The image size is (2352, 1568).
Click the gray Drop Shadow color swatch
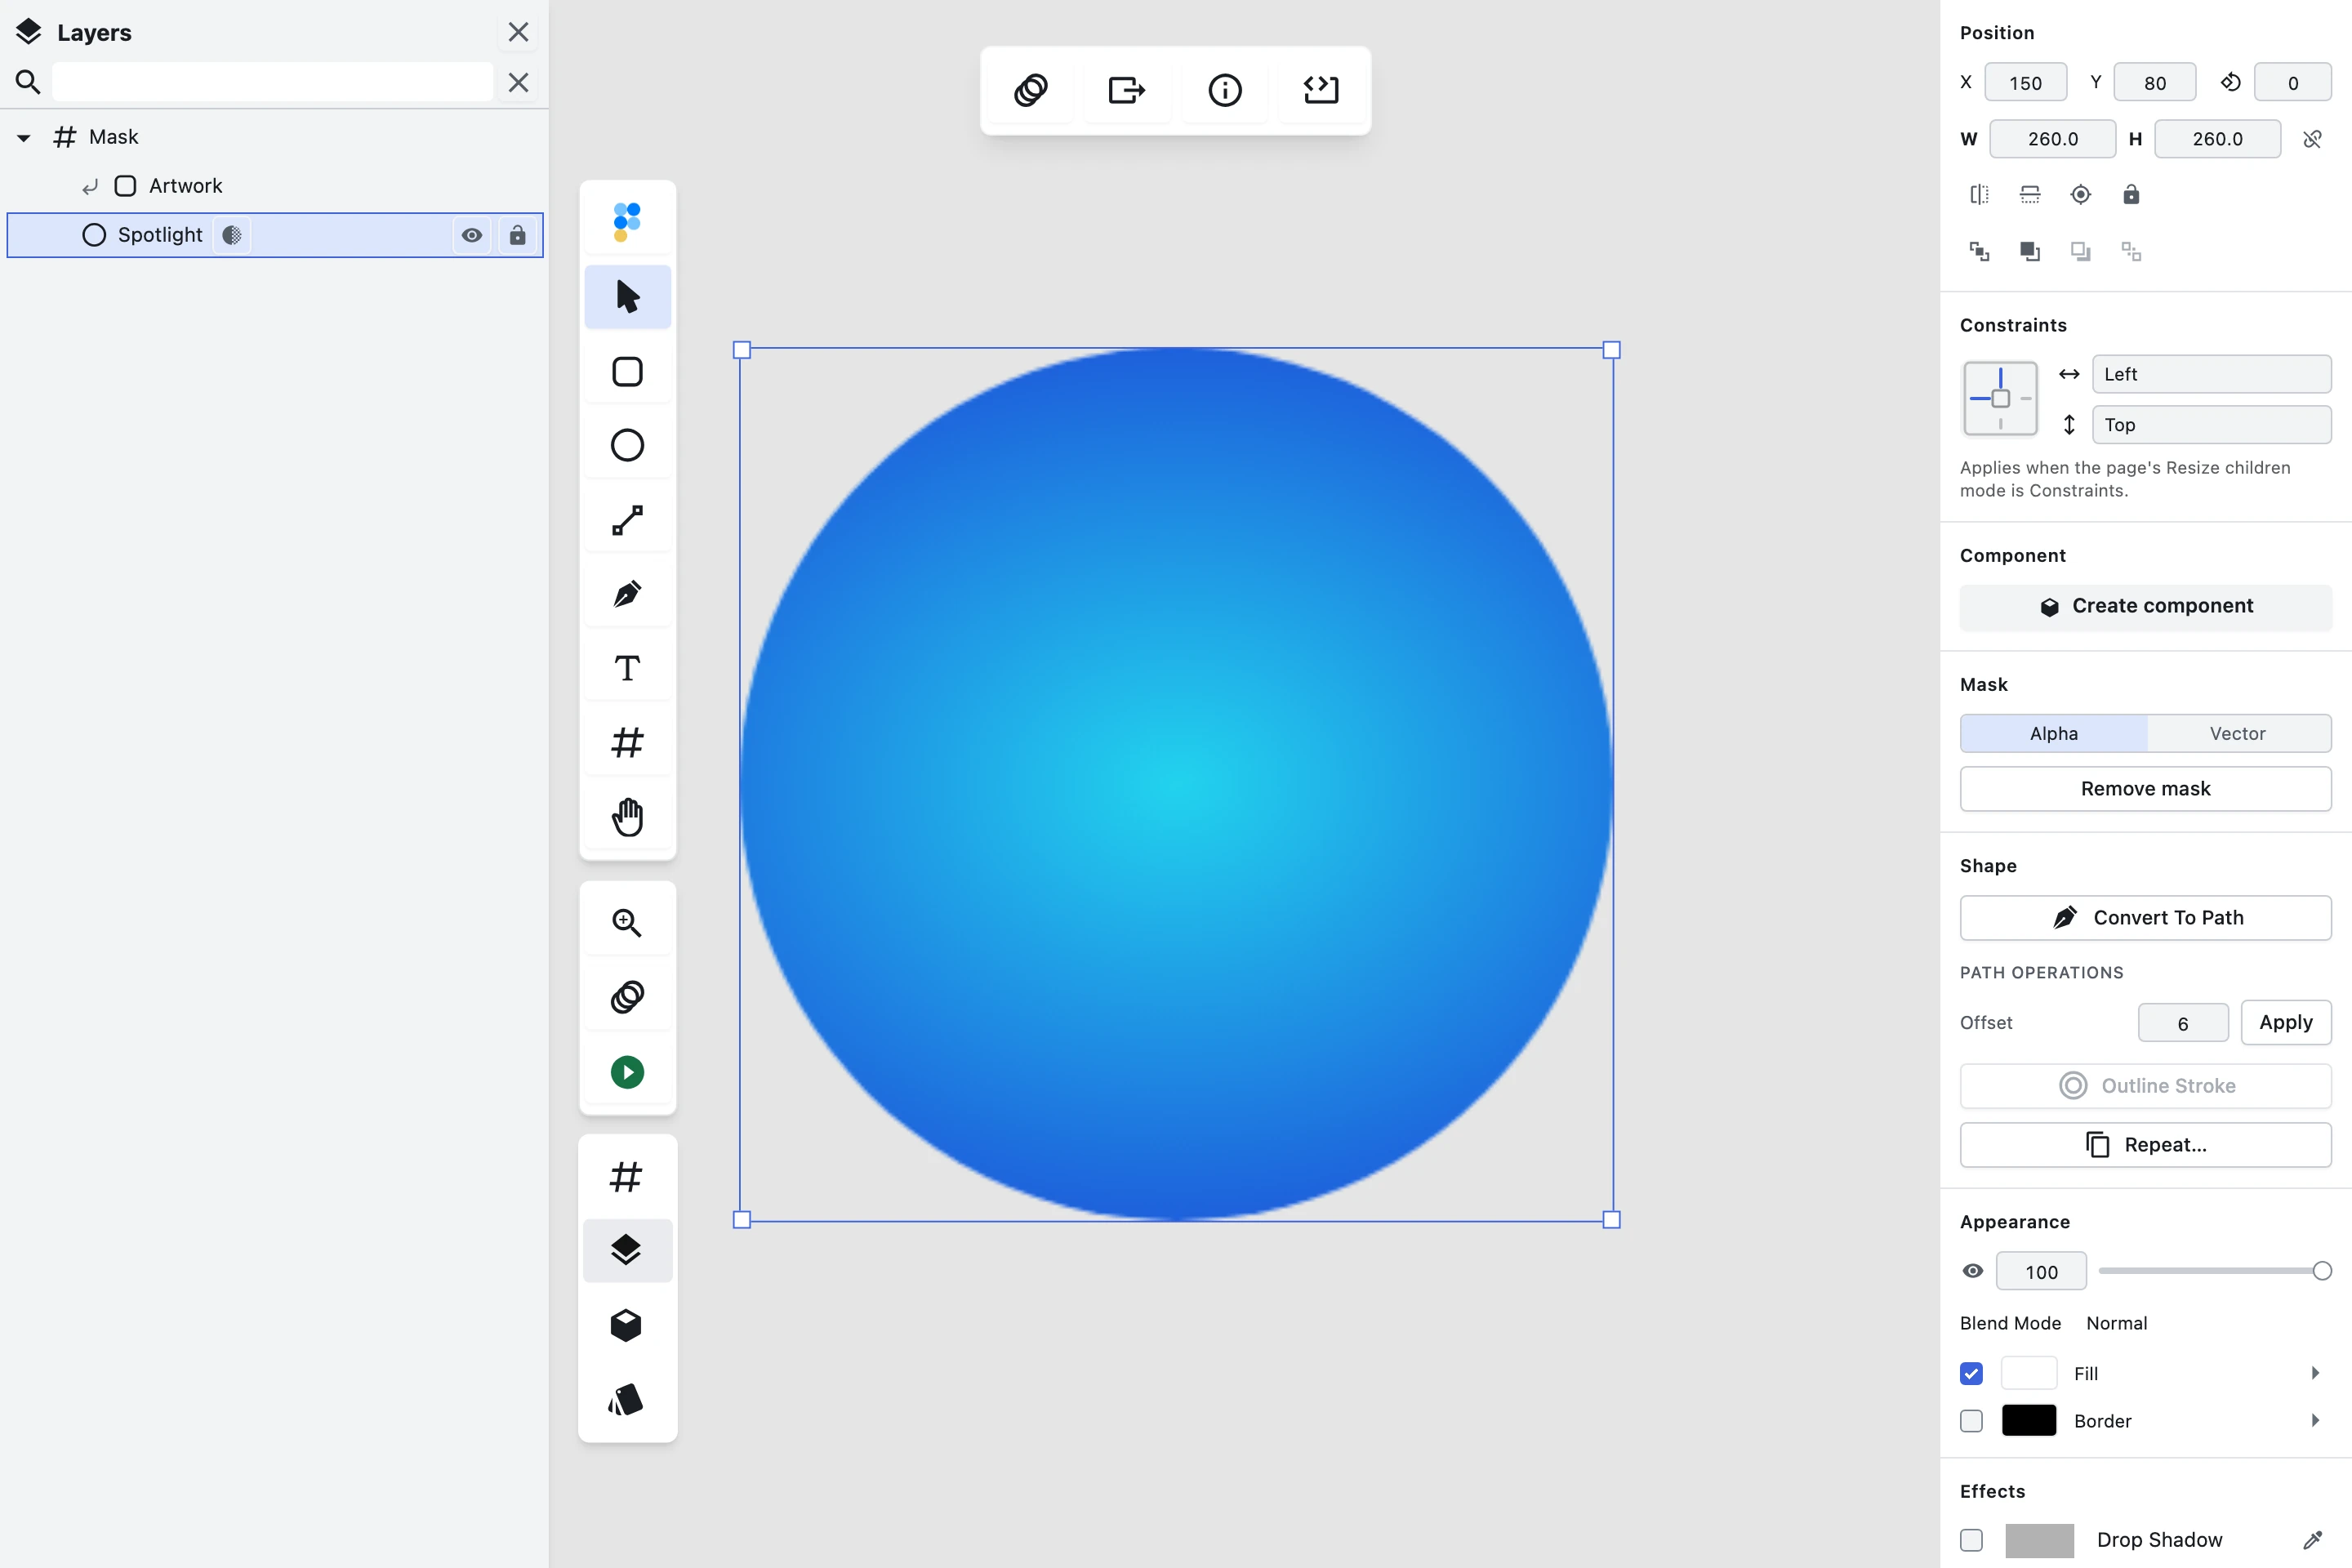point(2039,1540)
